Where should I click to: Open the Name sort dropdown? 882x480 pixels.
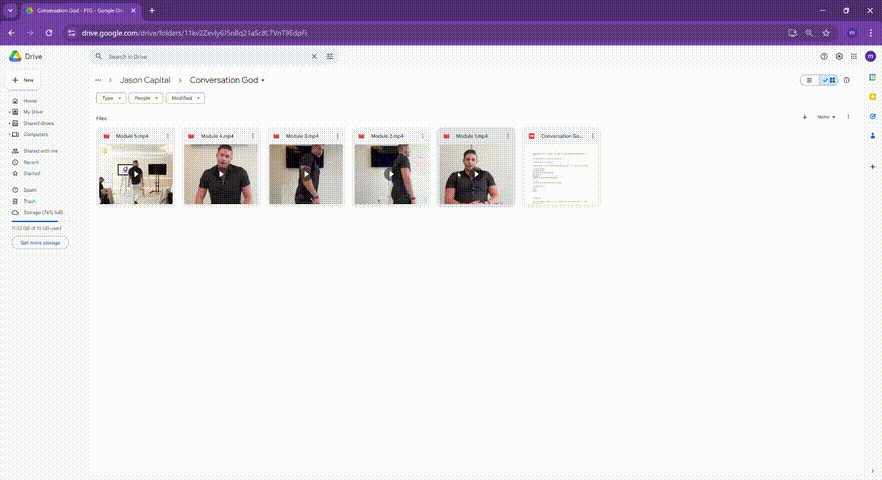(x=826, y=117)
